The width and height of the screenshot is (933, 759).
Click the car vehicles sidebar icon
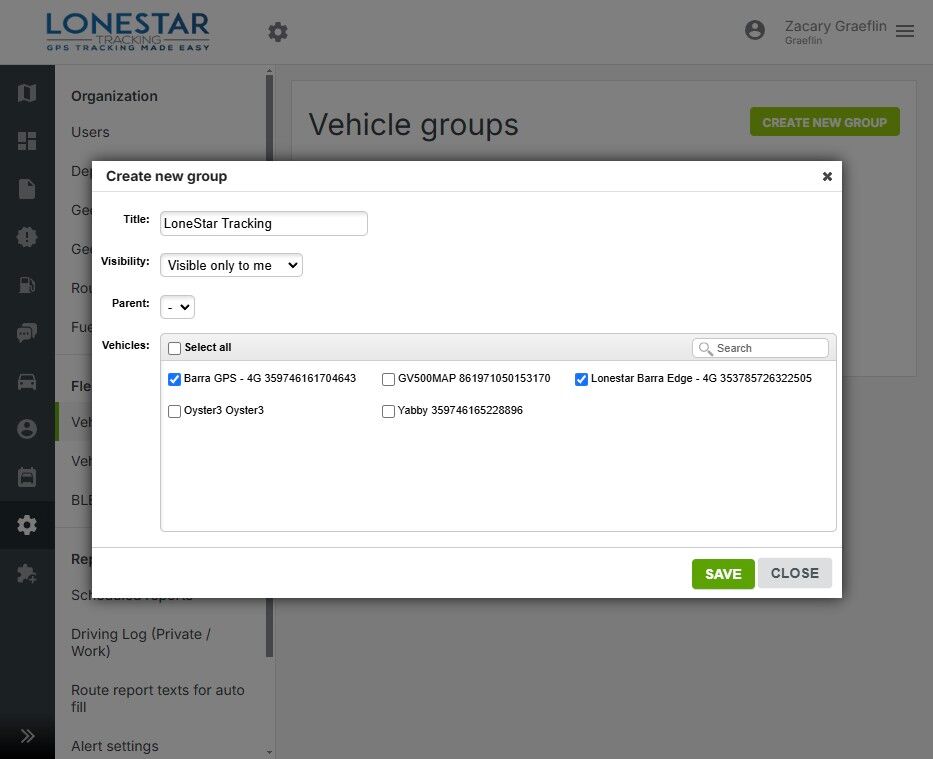pyautogui.click(x=27, y=381)
